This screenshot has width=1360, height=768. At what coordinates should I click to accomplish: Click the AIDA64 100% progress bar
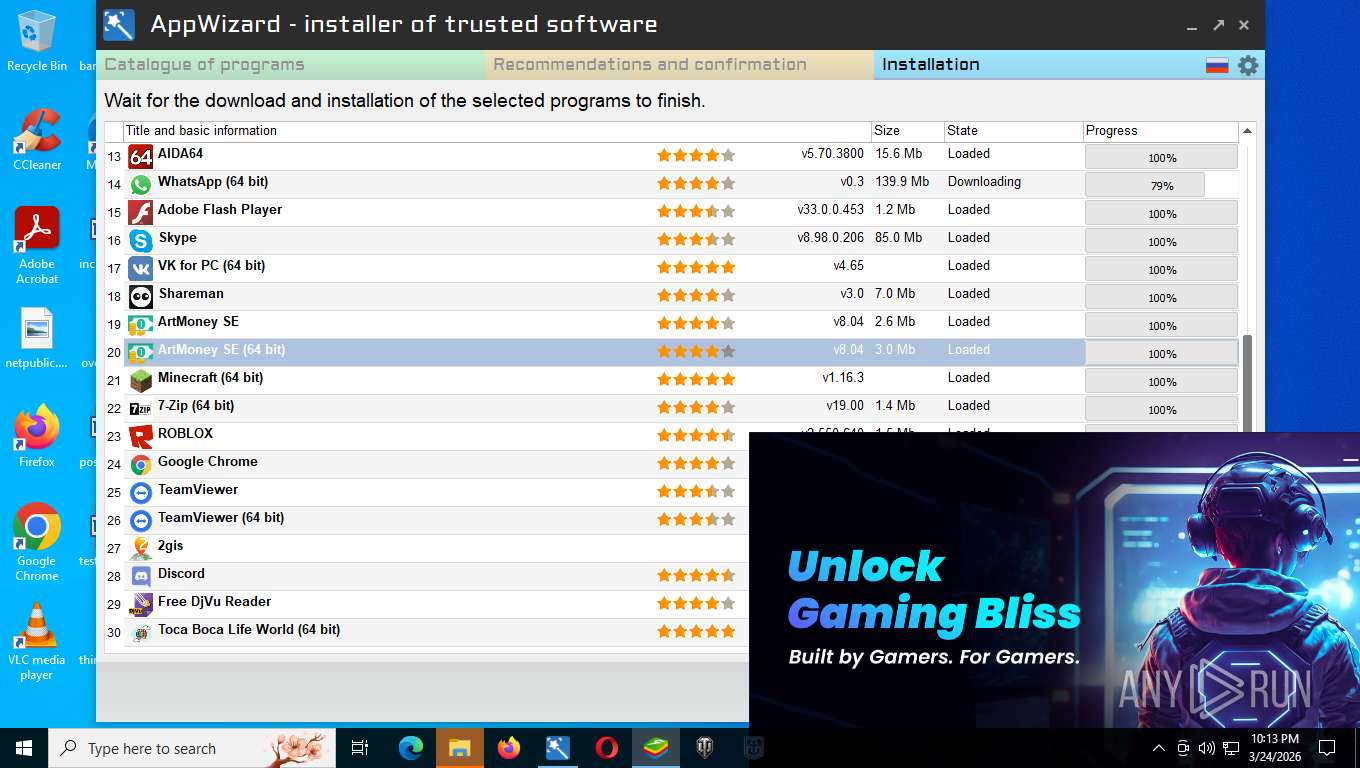point(1161,157)
